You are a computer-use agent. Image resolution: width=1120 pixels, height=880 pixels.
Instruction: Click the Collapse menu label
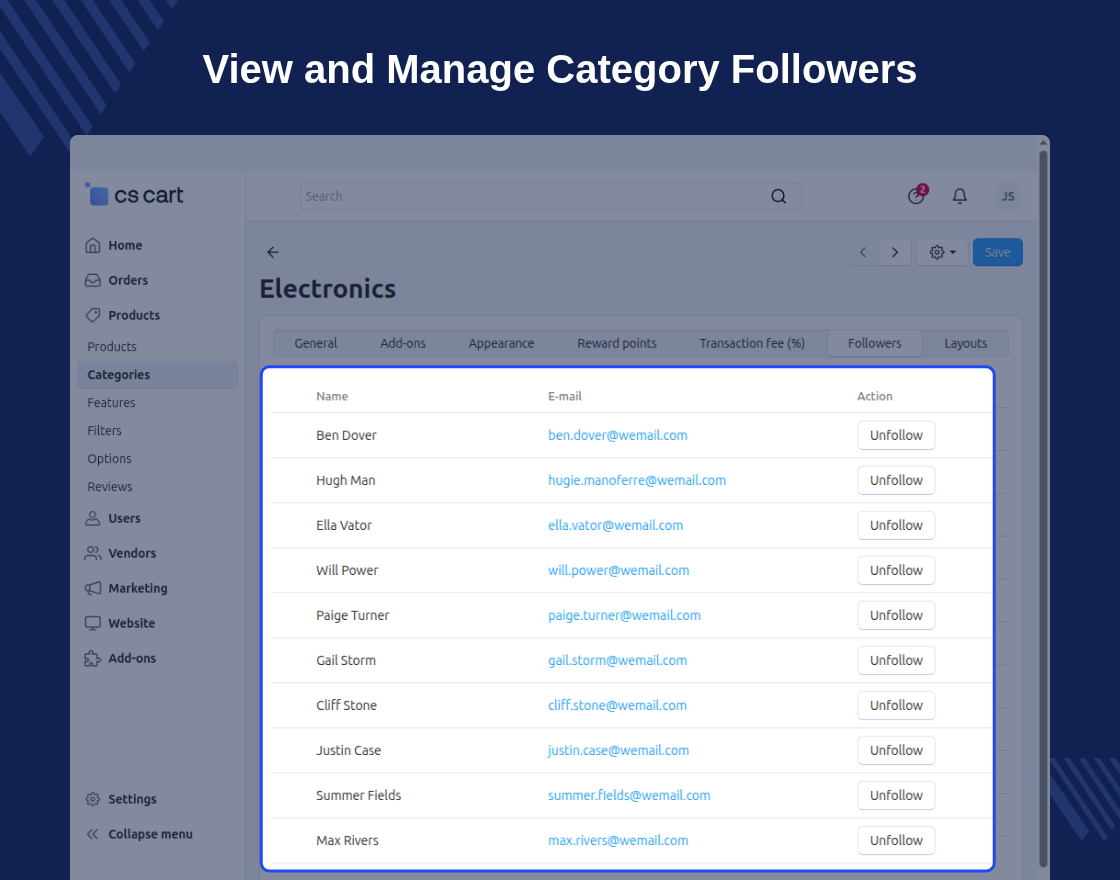coord(151,834)
